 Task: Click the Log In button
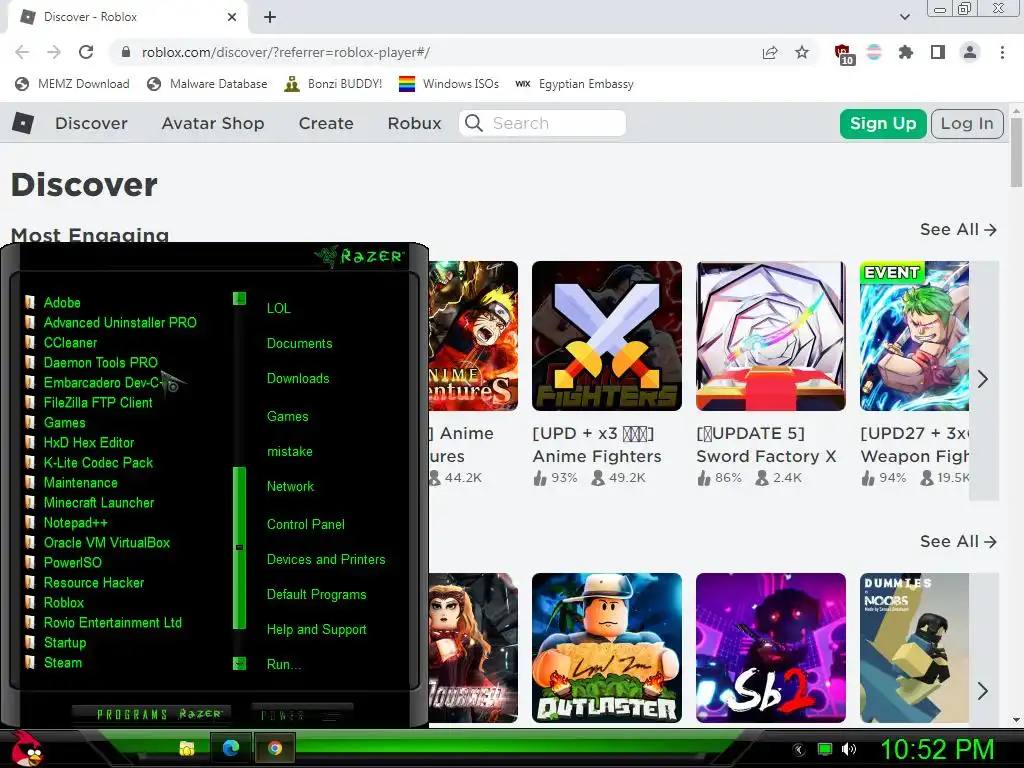pyautogui.click(x=967, y=123)
